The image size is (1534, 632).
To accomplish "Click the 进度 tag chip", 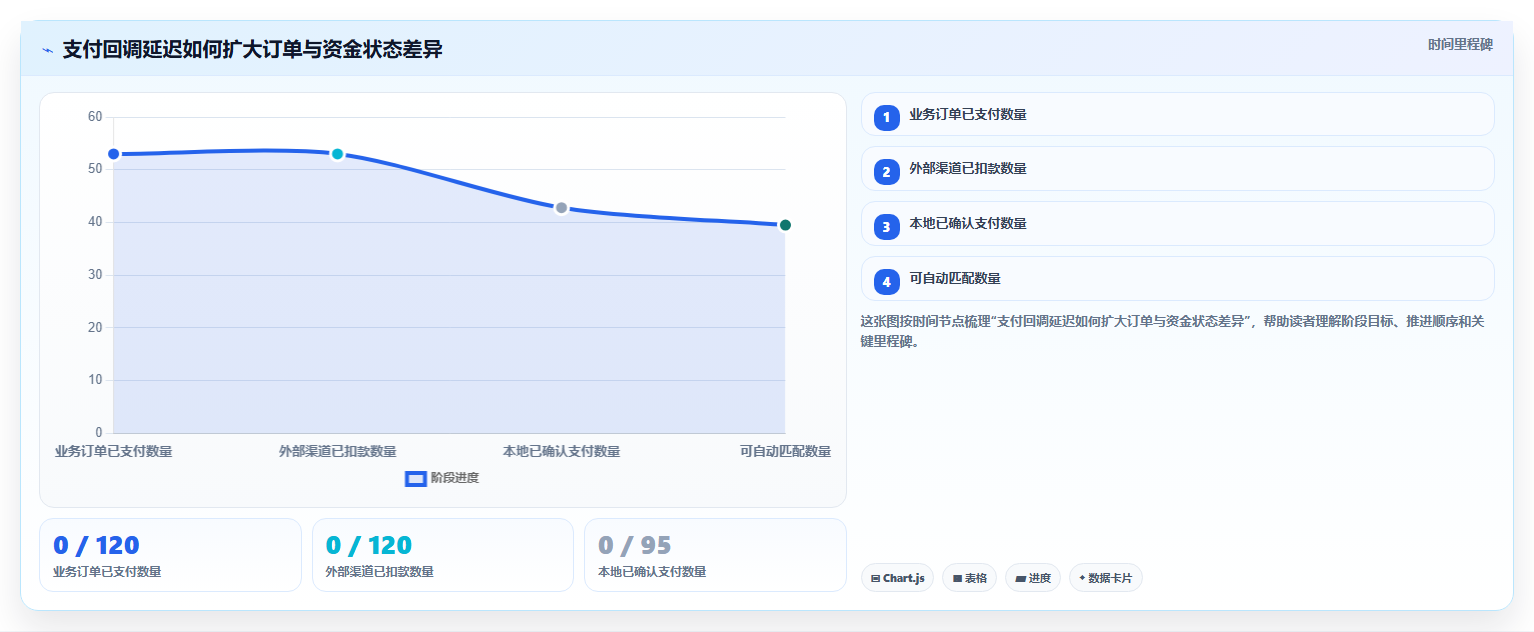I will [x=1033, y=578].
